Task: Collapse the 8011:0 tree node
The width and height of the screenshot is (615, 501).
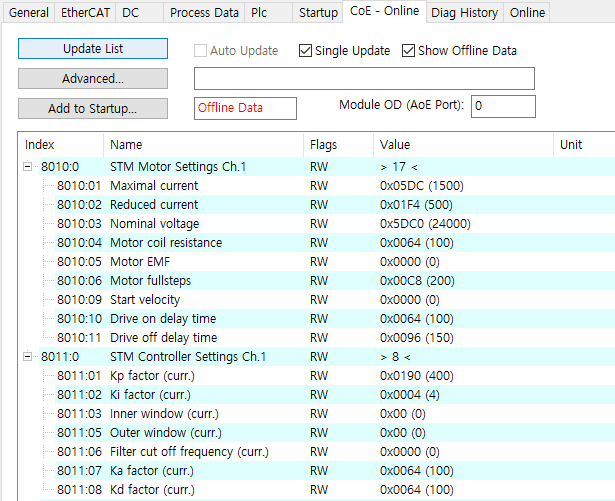Action: click(x=27, y=357)
